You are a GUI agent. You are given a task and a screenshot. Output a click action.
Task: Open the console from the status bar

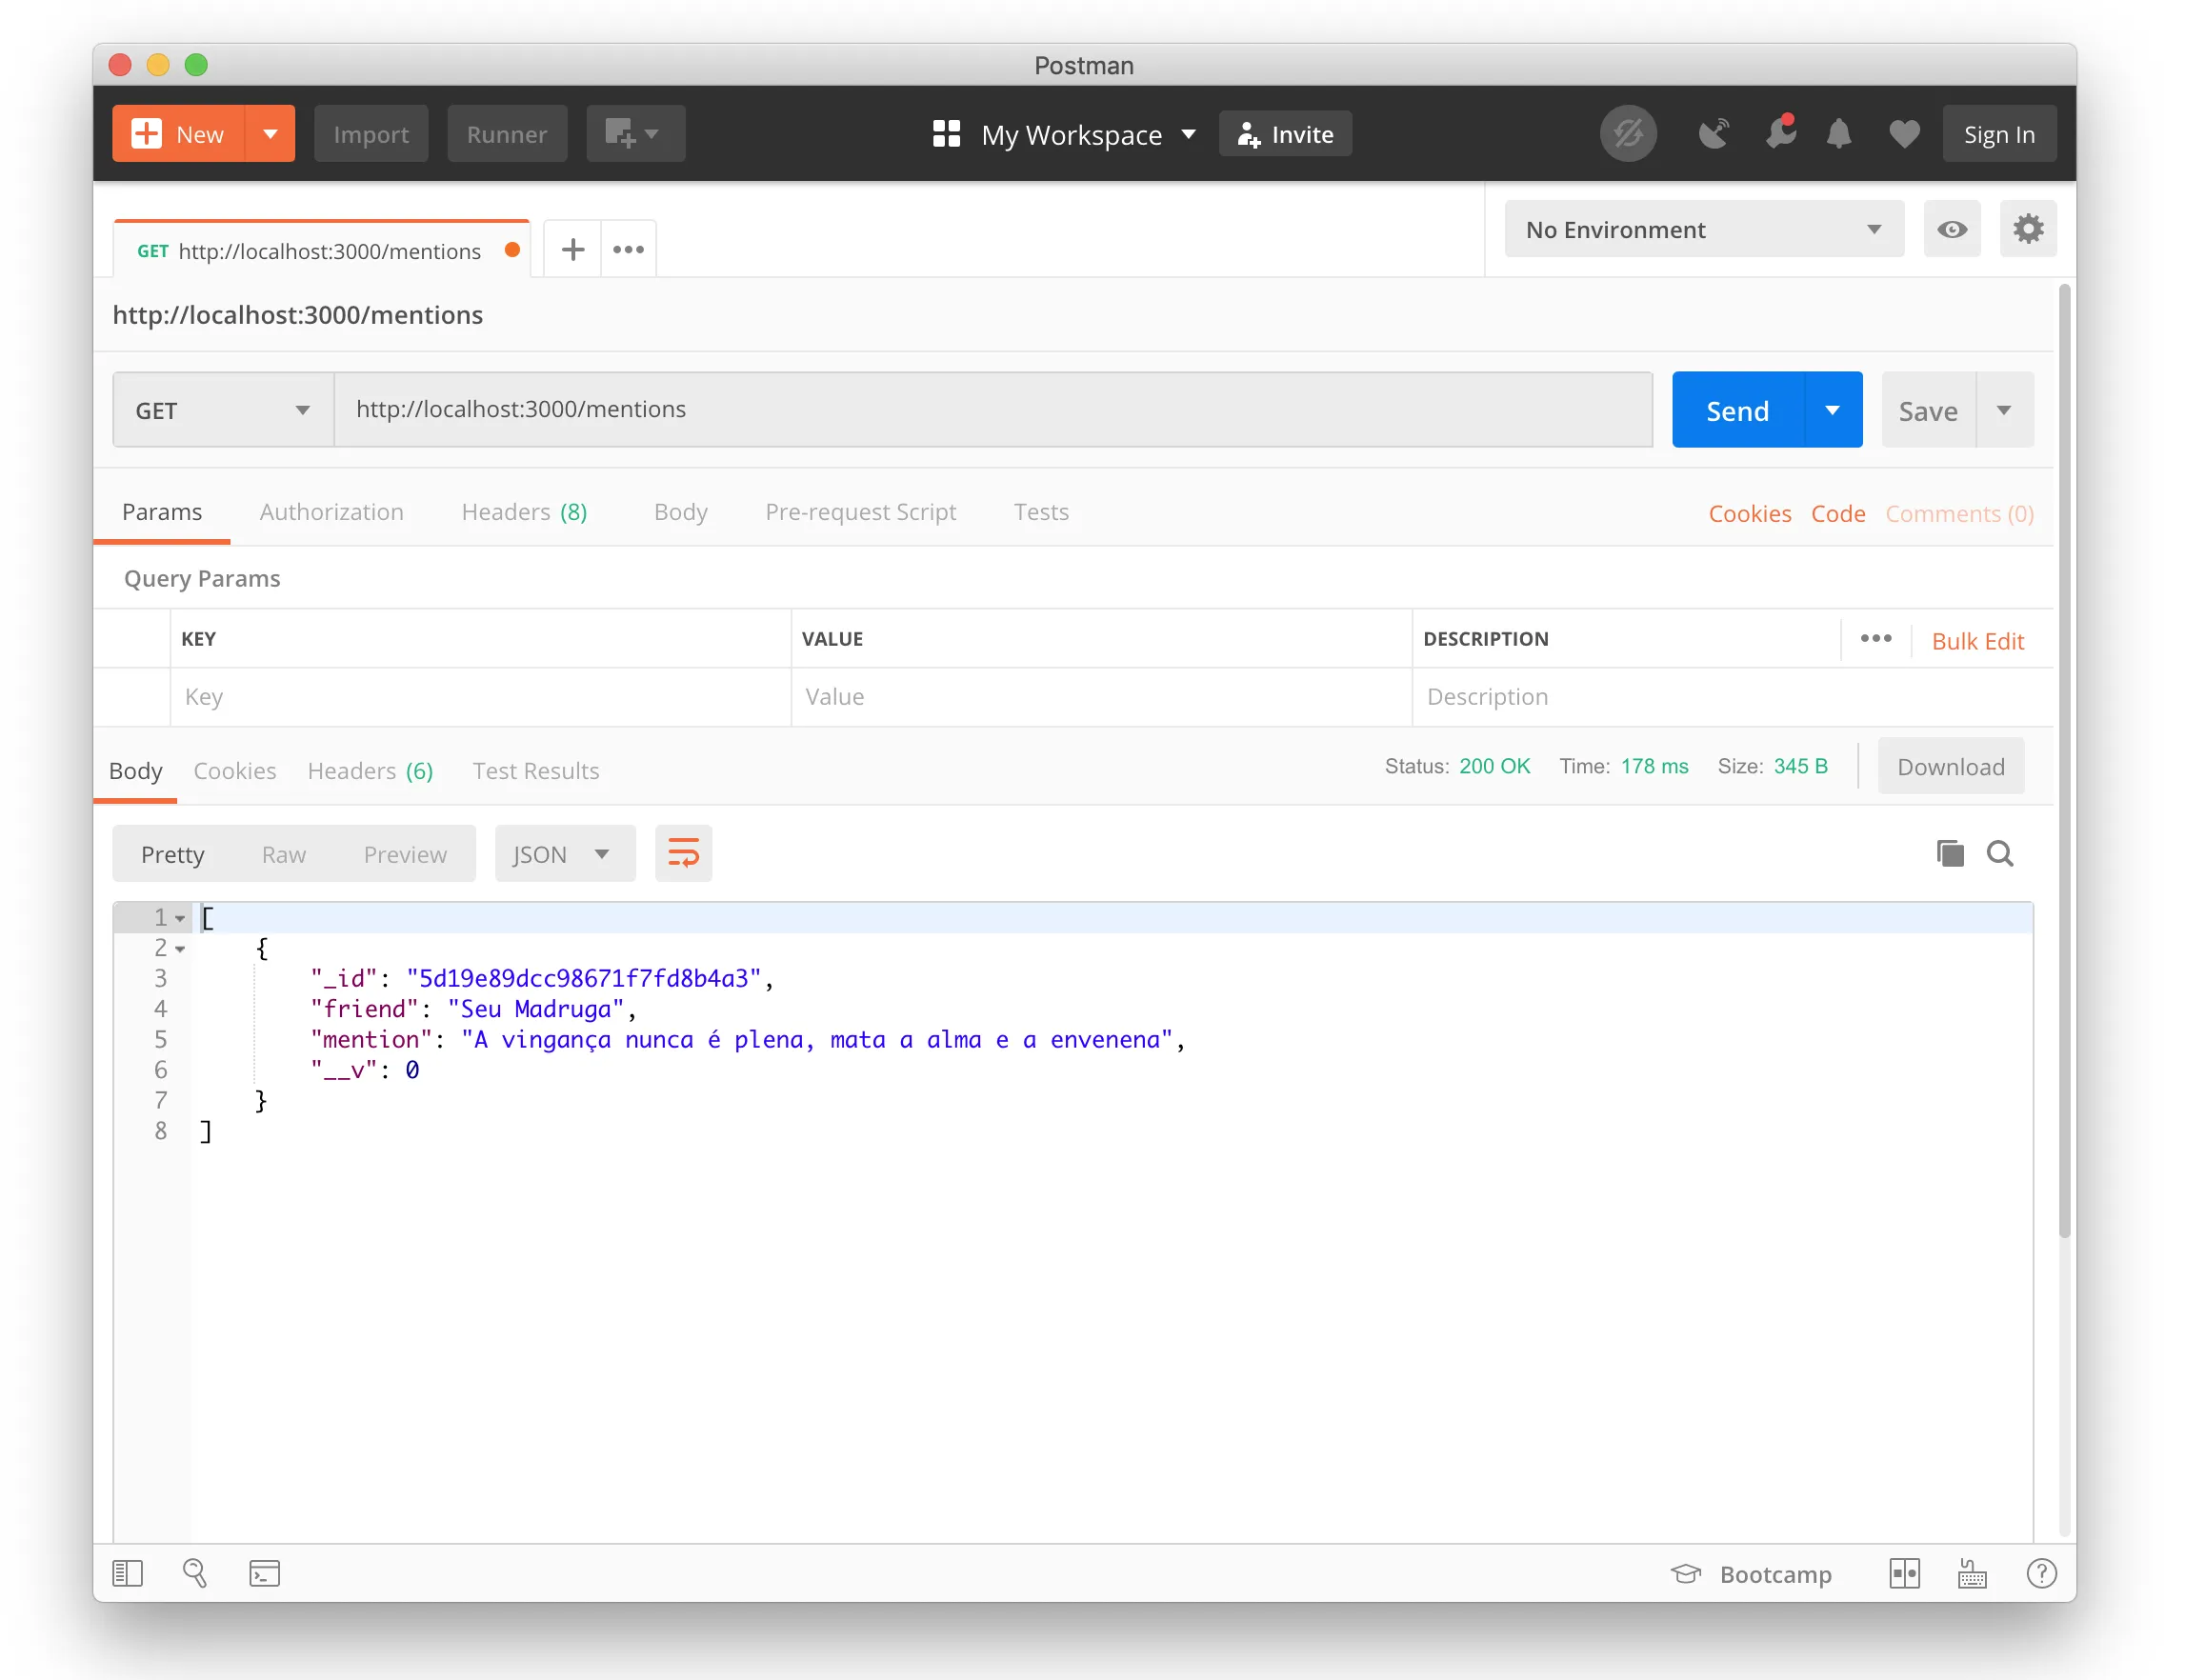click(264, 1573)
